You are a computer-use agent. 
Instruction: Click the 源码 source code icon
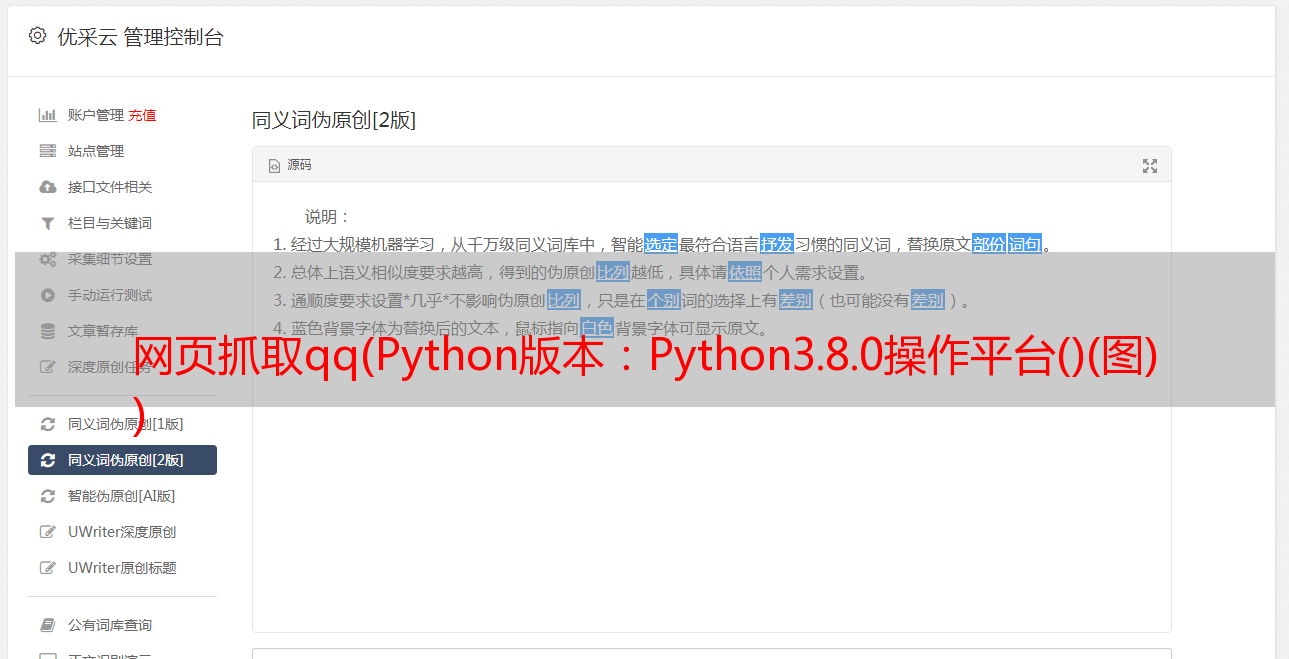[x=274, y=166]
